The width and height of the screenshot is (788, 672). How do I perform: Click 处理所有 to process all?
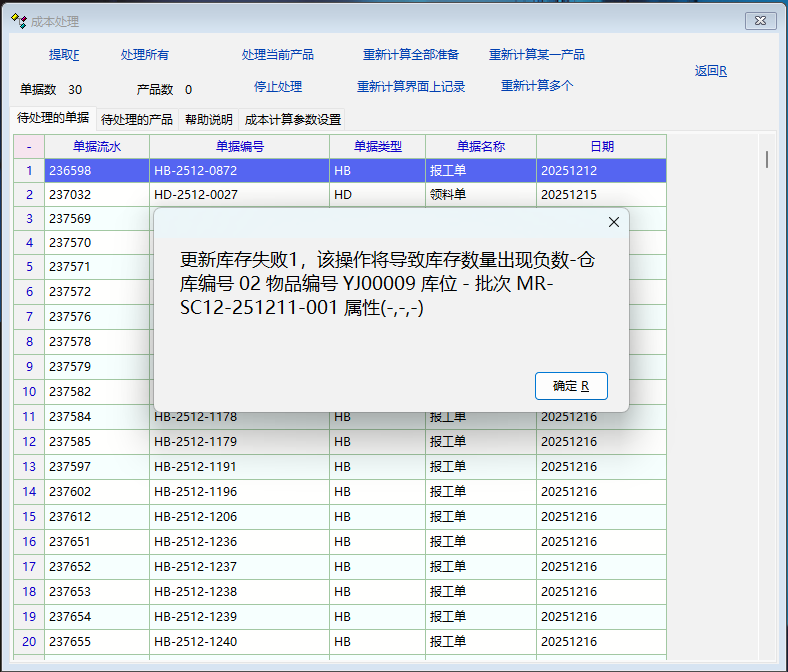click(x=145, y=55)
